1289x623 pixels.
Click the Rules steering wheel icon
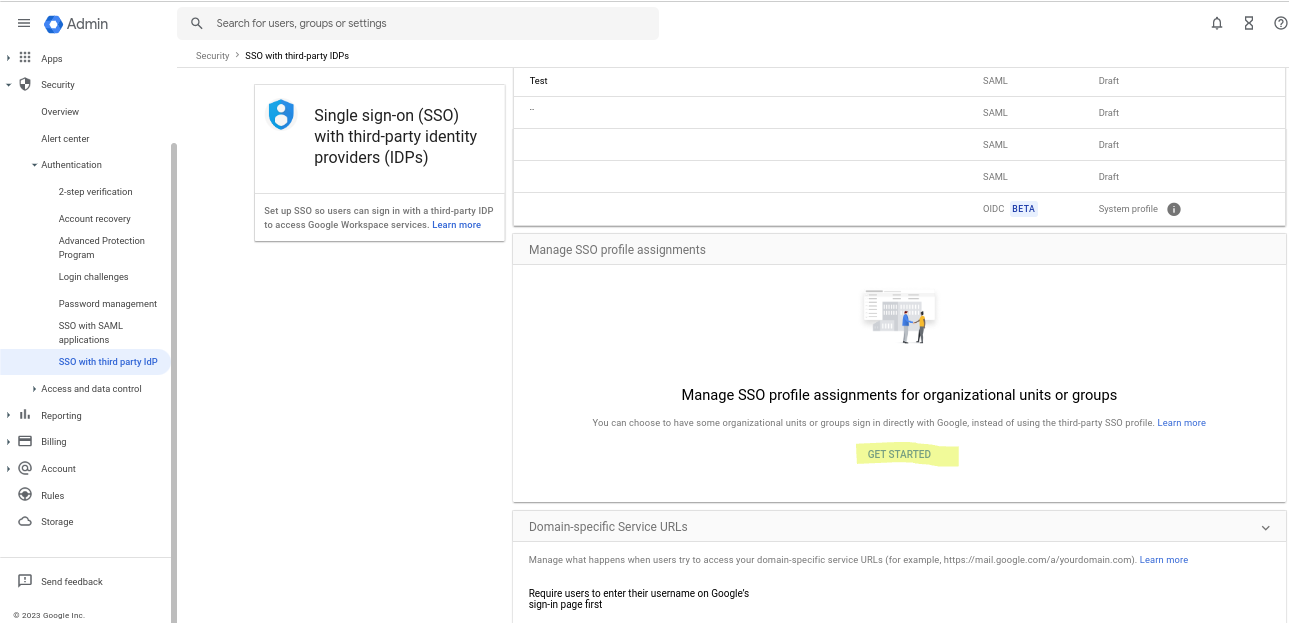(25, 495)
